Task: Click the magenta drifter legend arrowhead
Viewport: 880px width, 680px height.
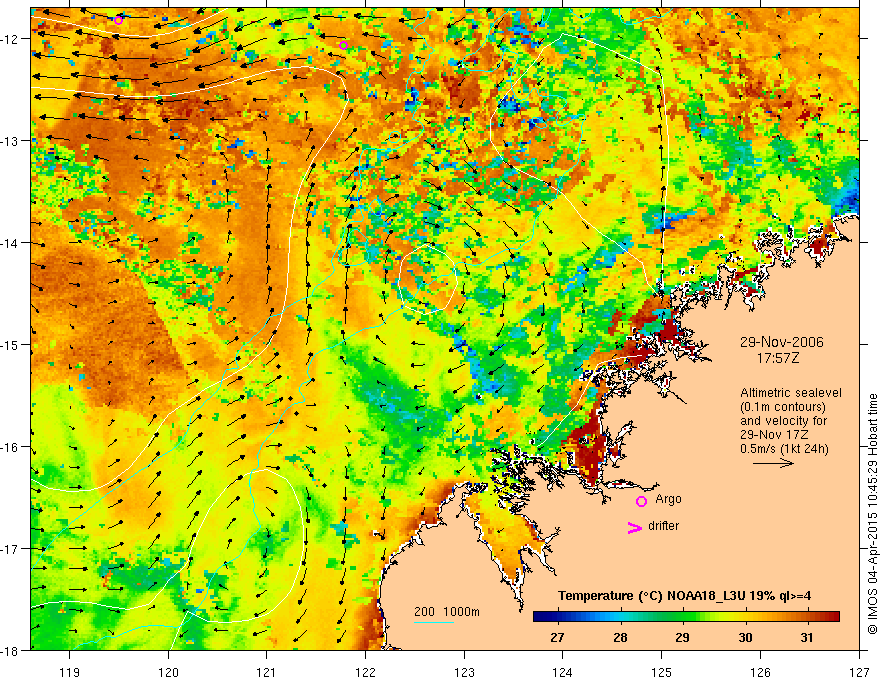Action: click(635, 528)
